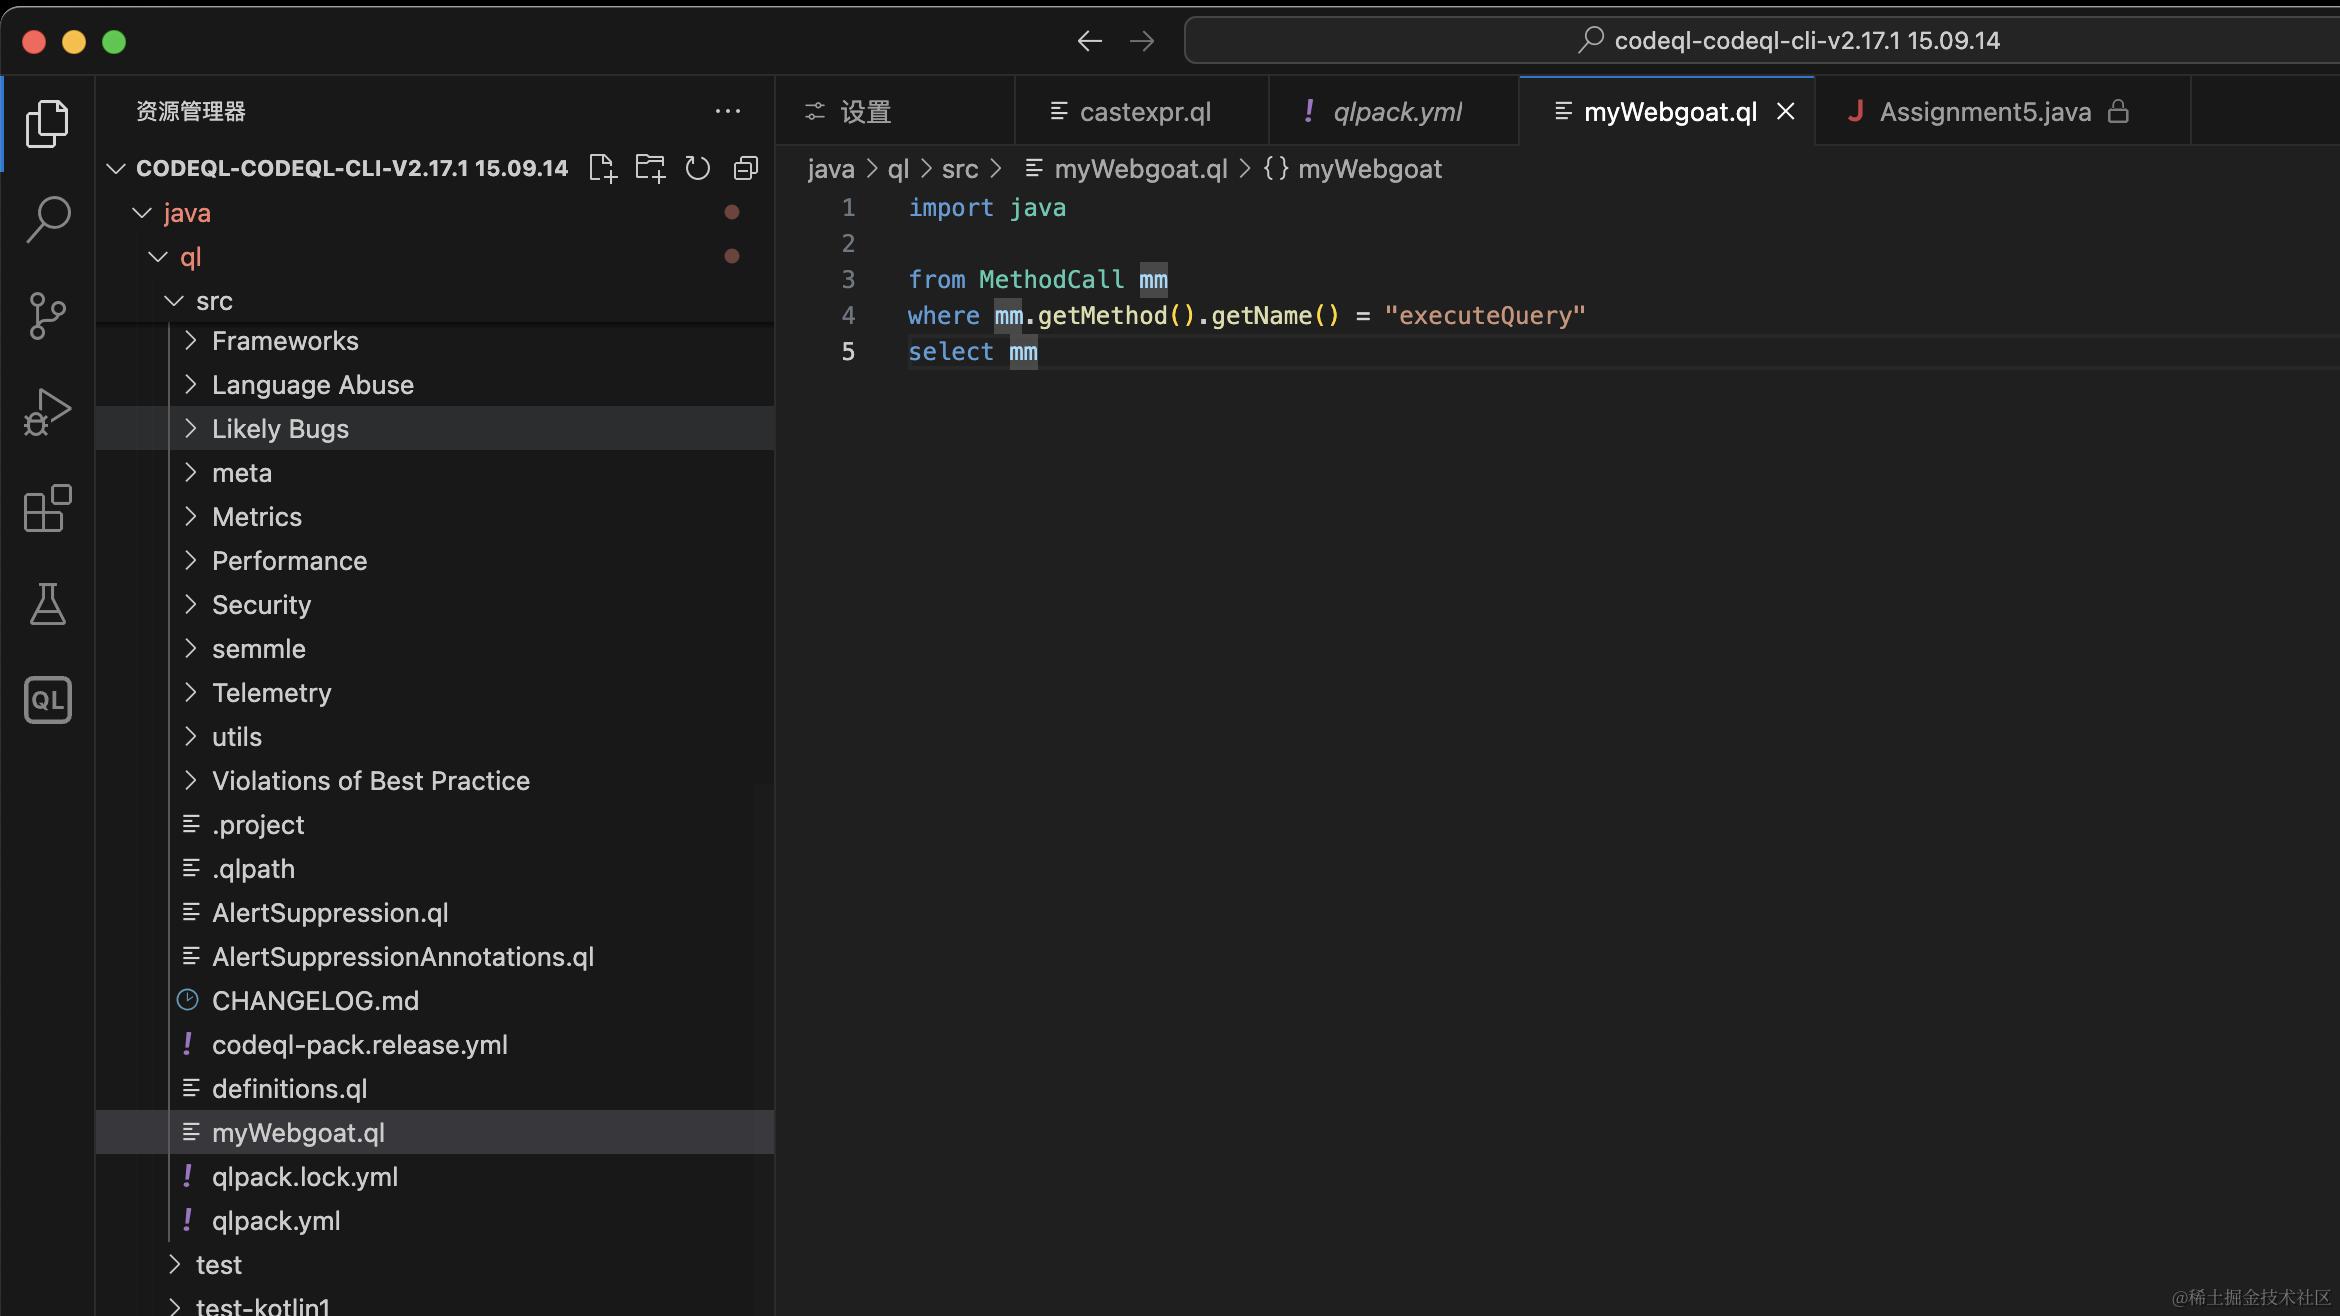Refresh the explorer file tree
Viewport: 2340px width, 1316px height.
(698, 168)
